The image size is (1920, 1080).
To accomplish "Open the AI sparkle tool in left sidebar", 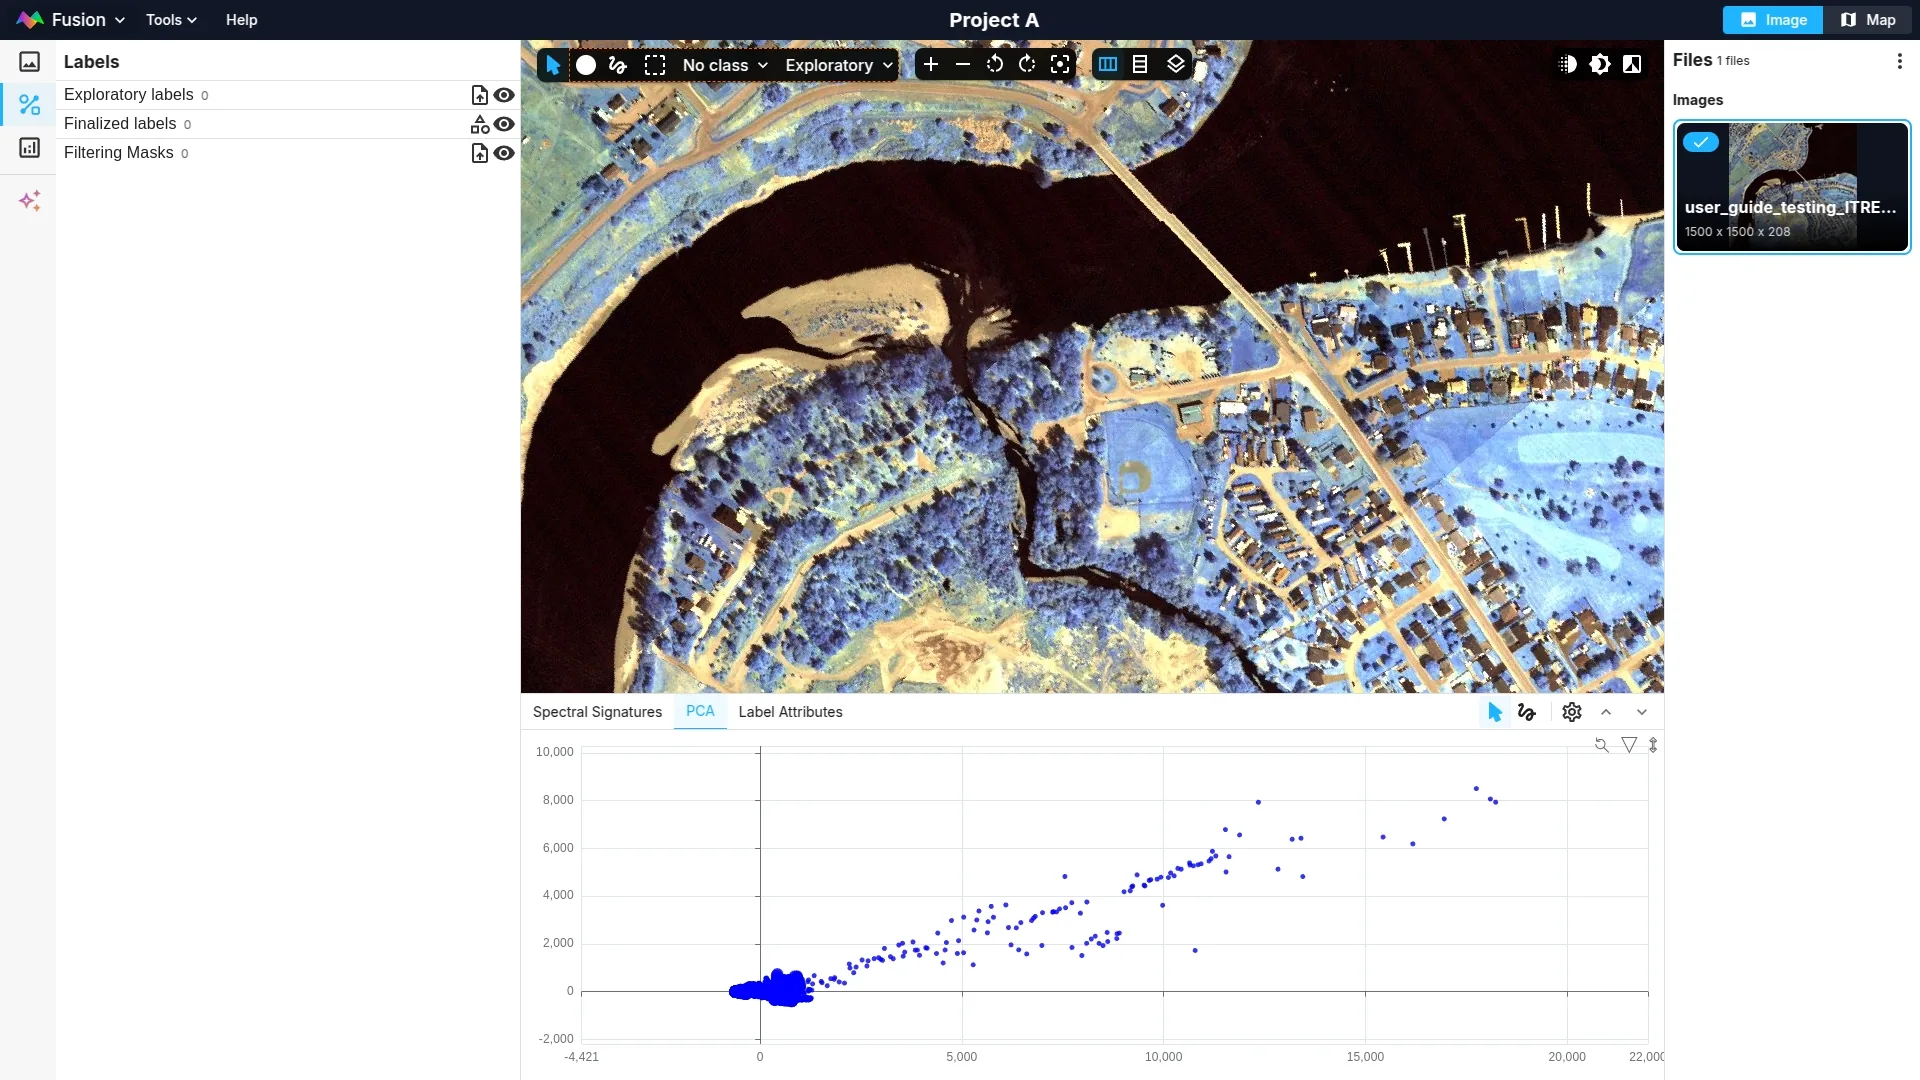I will [30, 201].
